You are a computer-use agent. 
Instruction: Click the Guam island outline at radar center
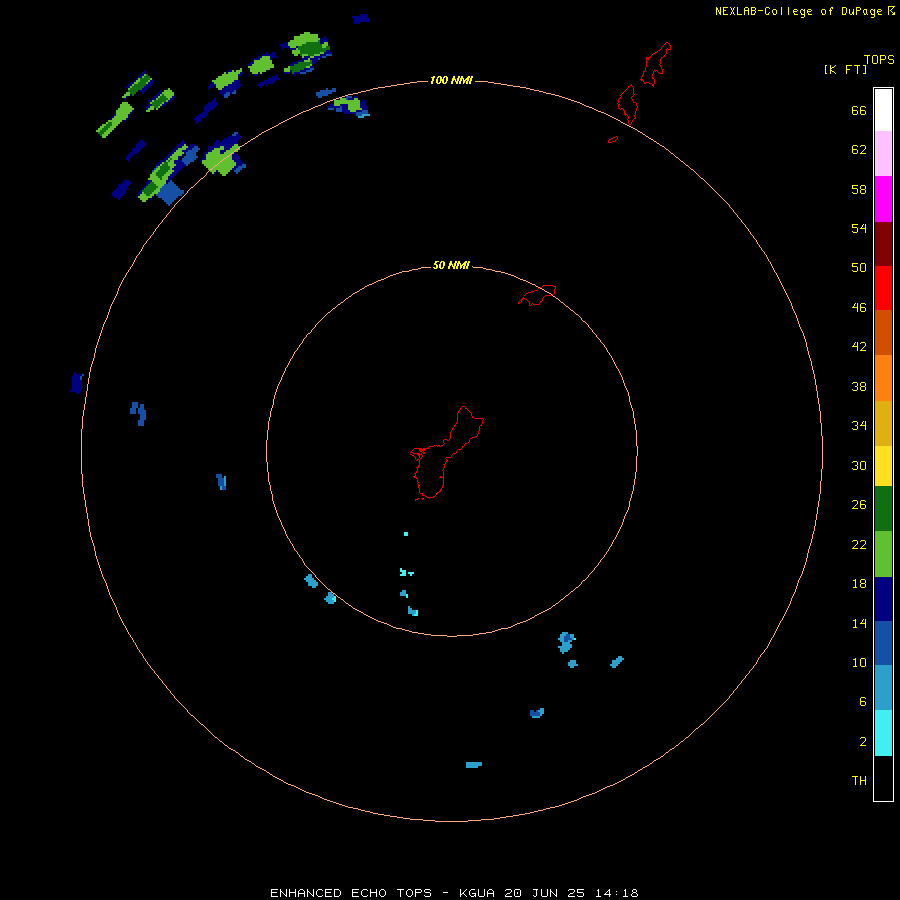click(447, 453)
